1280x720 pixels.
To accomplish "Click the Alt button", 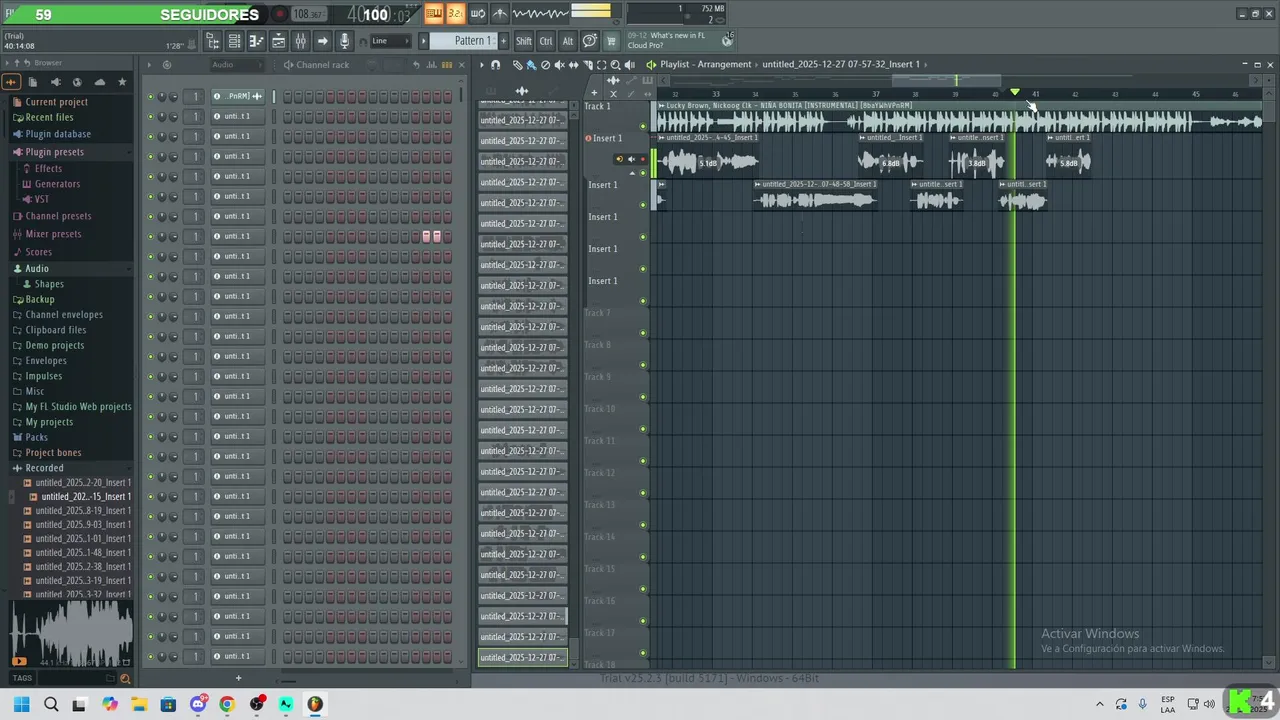I will tap(567, 41).
